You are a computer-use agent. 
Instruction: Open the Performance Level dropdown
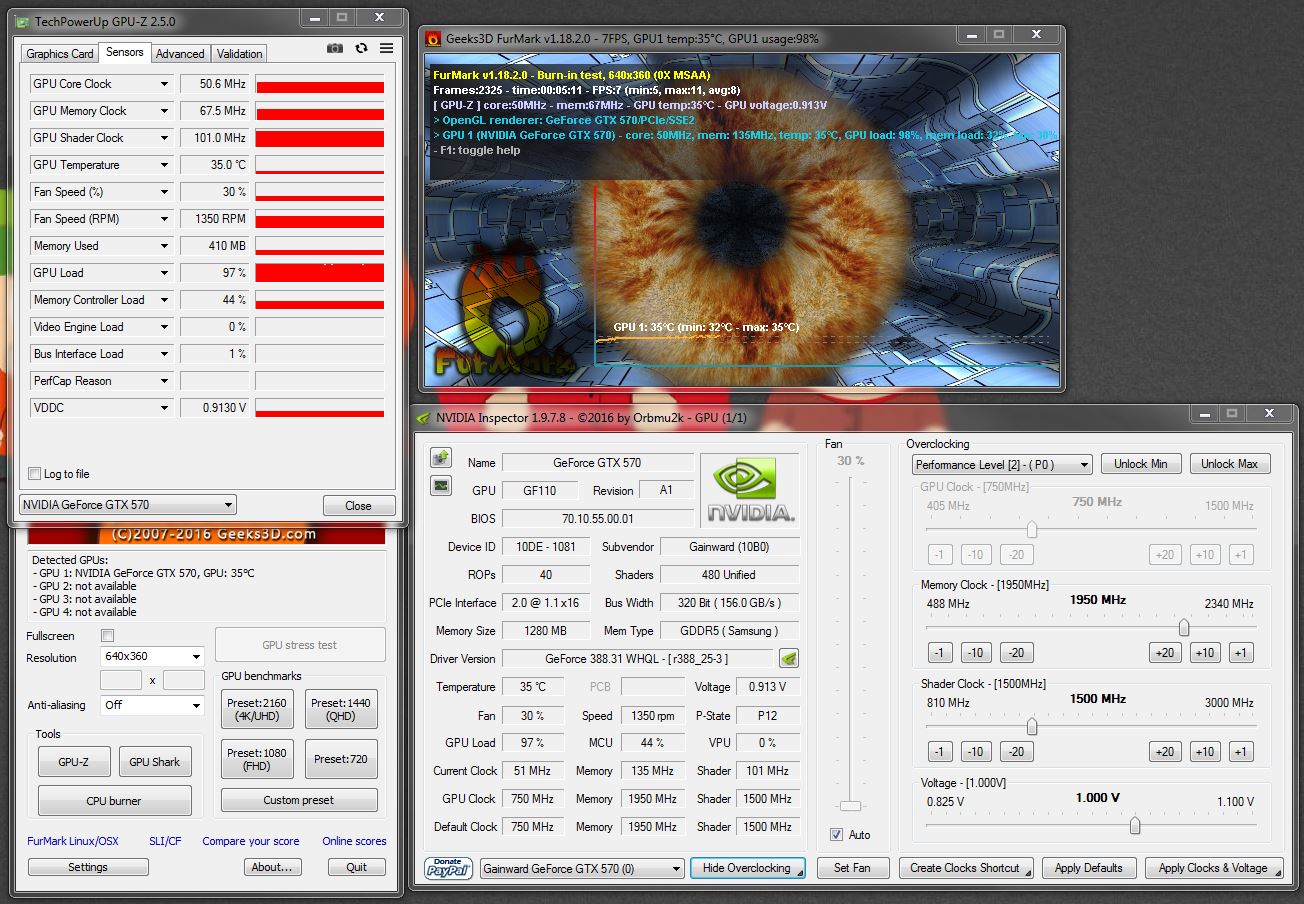coord(1002,464)
